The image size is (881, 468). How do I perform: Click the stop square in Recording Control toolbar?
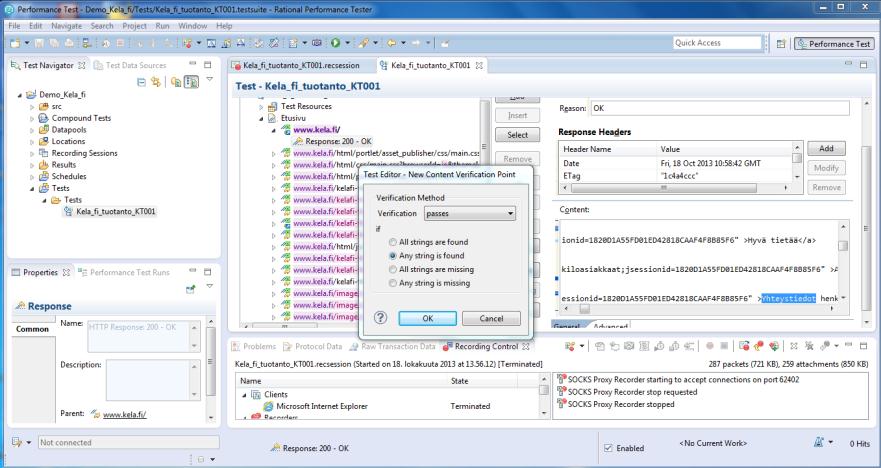[x=724, y=346]
